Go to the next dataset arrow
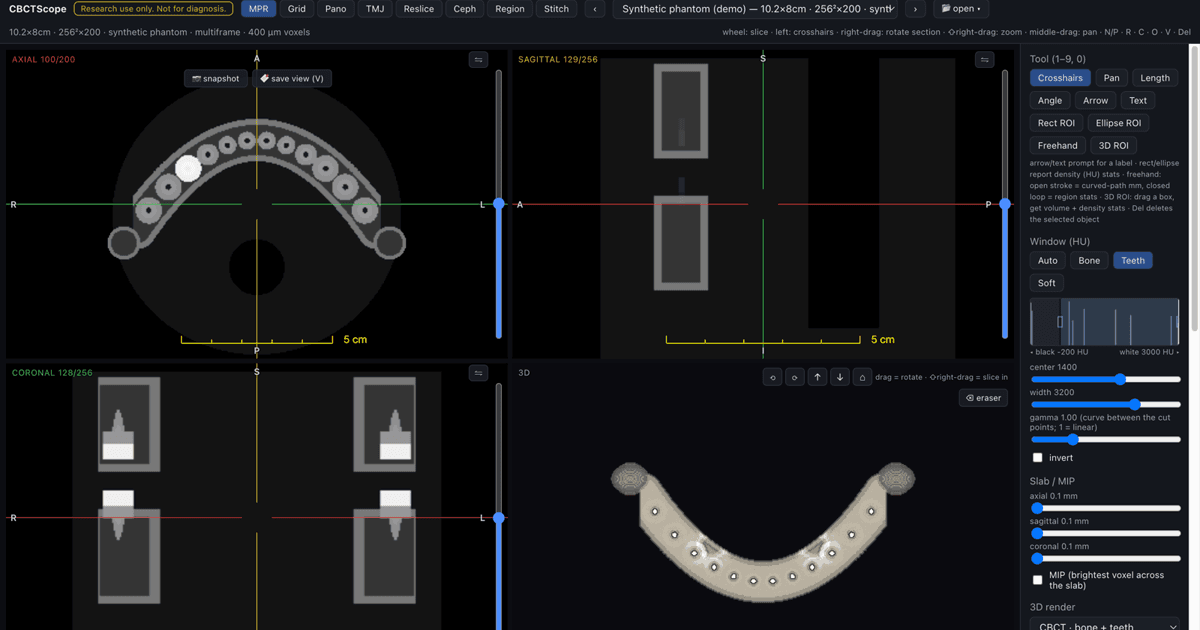1200x630 pixels. click(x=915, y=9)
